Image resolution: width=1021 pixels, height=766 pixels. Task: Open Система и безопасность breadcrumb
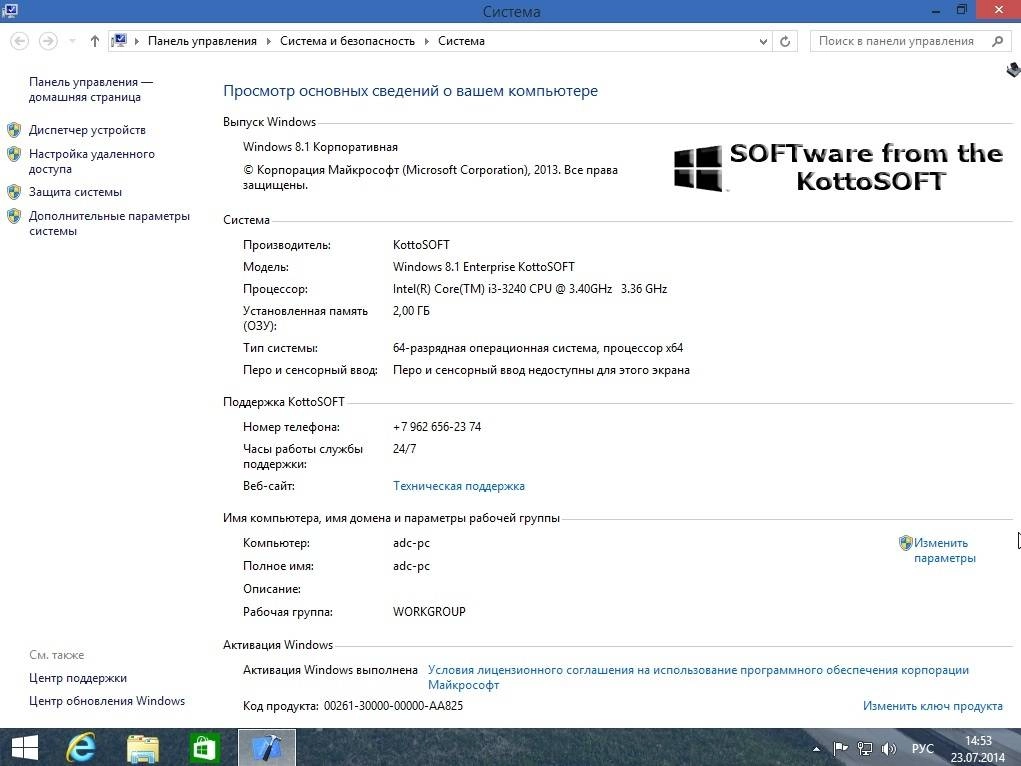click(x=347, y=41)
